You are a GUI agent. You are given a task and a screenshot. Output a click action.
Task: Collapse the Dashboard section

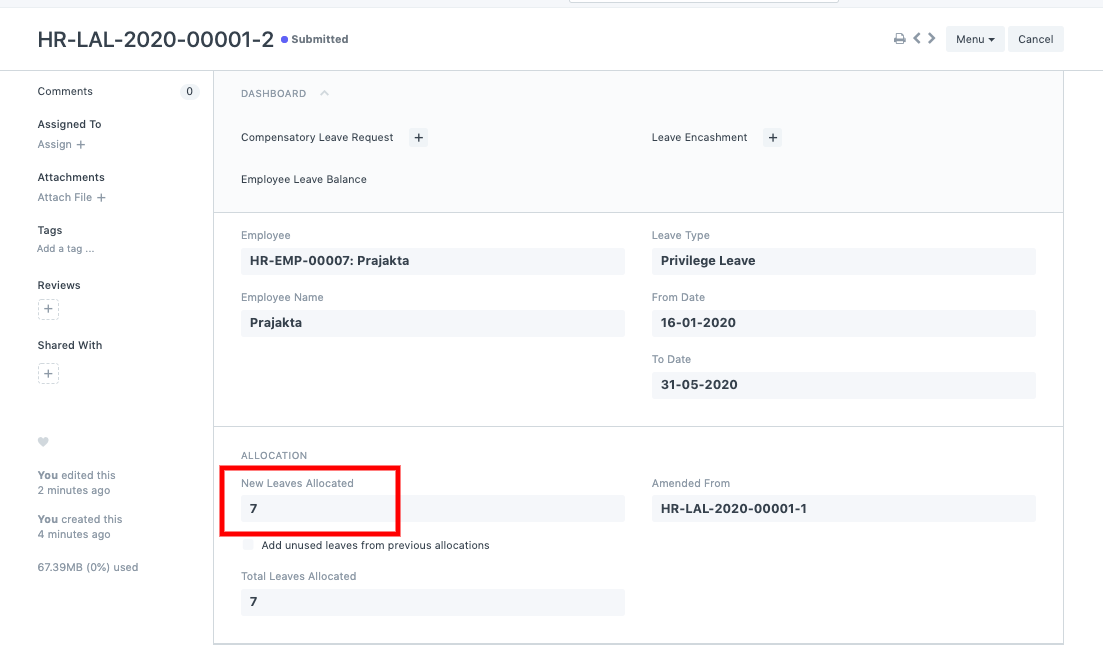(x=324, y=93)
